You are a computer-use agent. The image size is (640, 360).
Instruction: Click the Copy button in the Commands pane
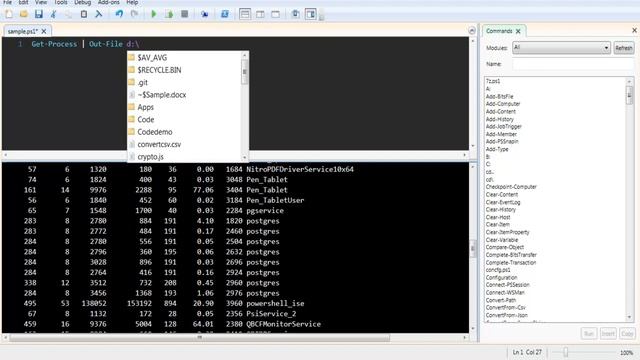pyautogui.click(x=627, y=333)
